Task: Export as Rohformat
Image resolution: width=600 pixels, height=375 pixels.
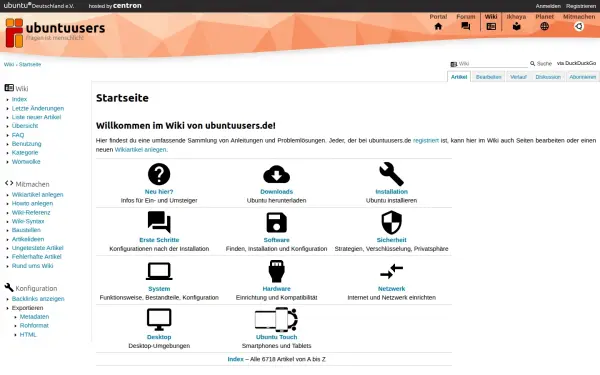Action: [34, 326]
